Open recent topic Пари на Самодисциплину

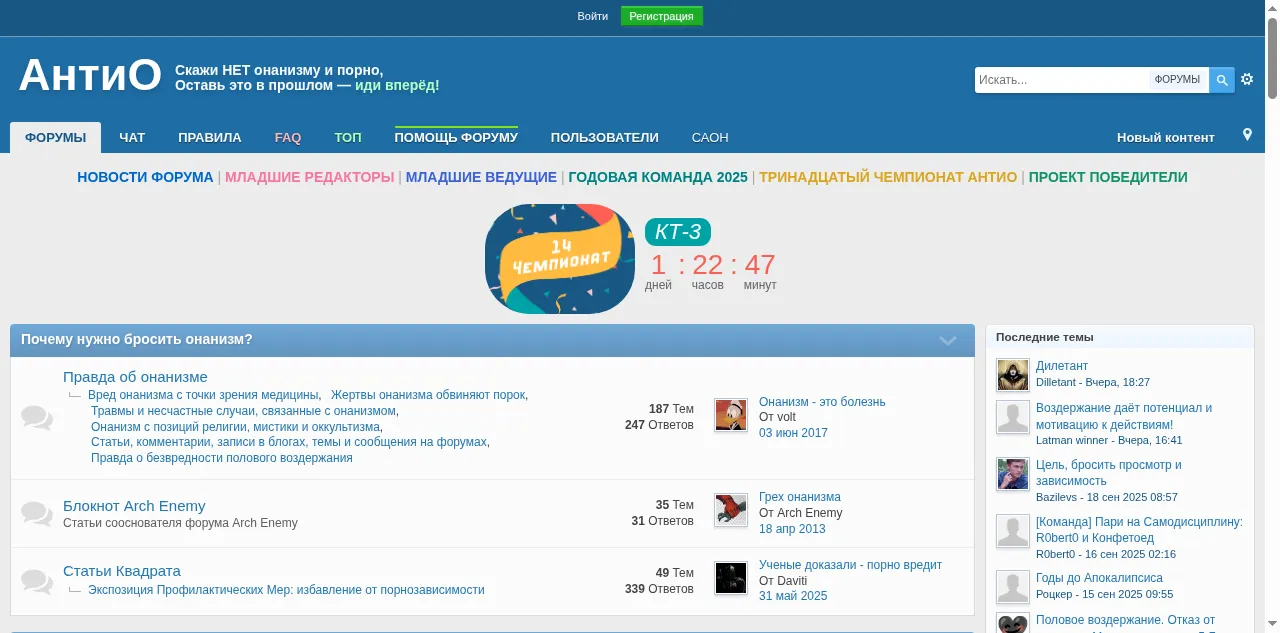coord(1139,530)
